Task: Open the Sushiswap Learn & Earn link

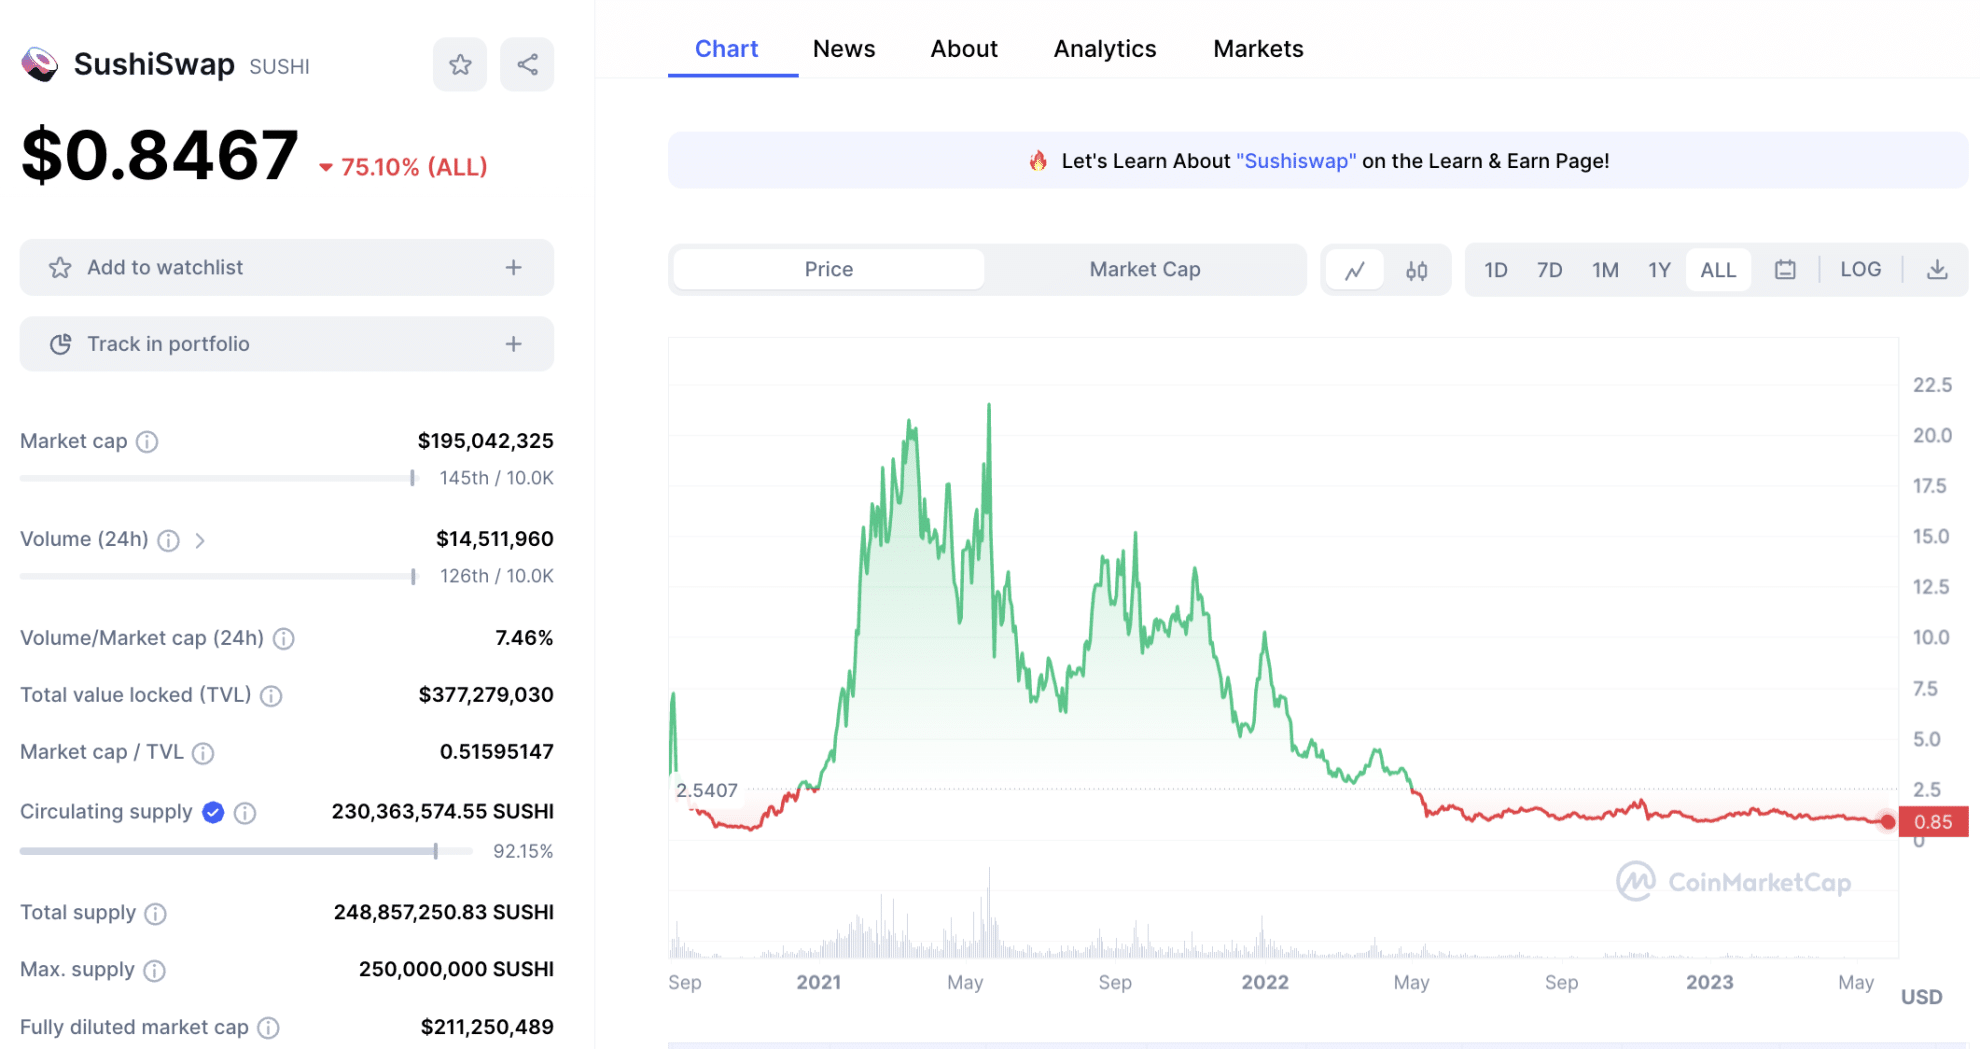Action: coord(1296,160)
